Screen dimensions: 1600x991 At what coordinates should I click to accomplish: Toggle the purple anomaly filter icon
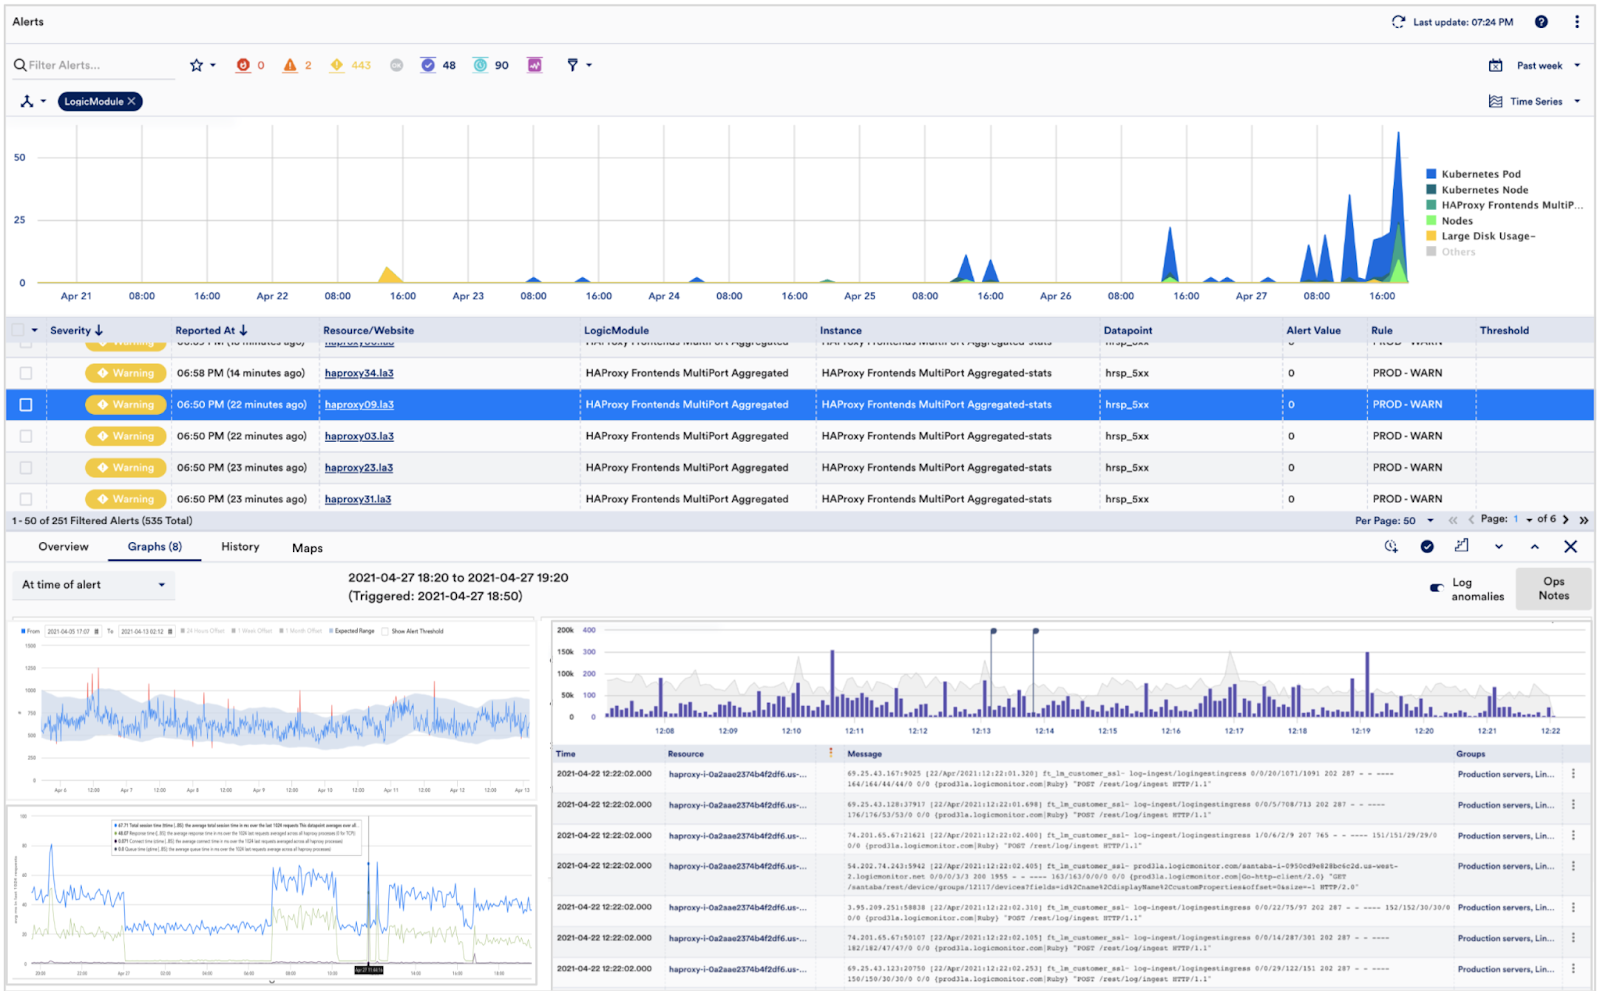535,65
